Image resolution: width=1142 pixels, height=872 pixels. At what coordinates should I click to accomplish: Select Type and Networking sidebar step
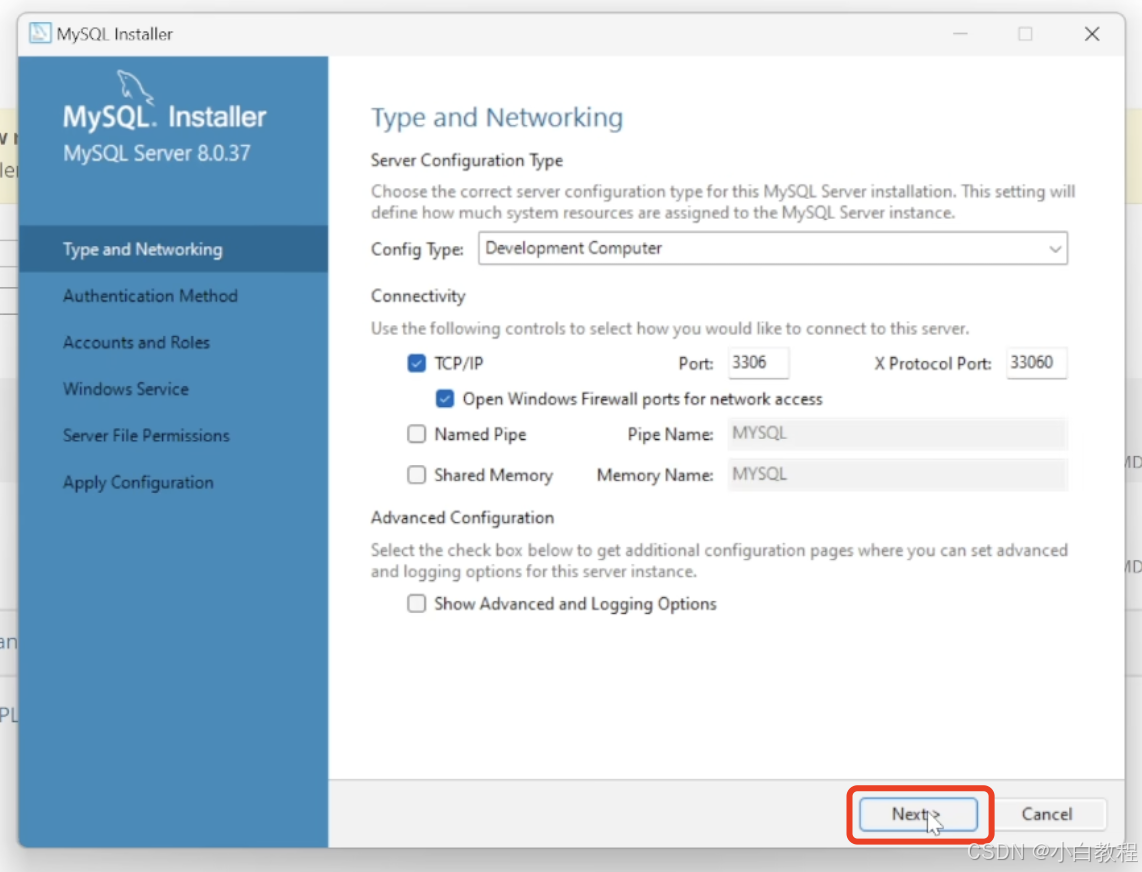[x=173, y=249]
